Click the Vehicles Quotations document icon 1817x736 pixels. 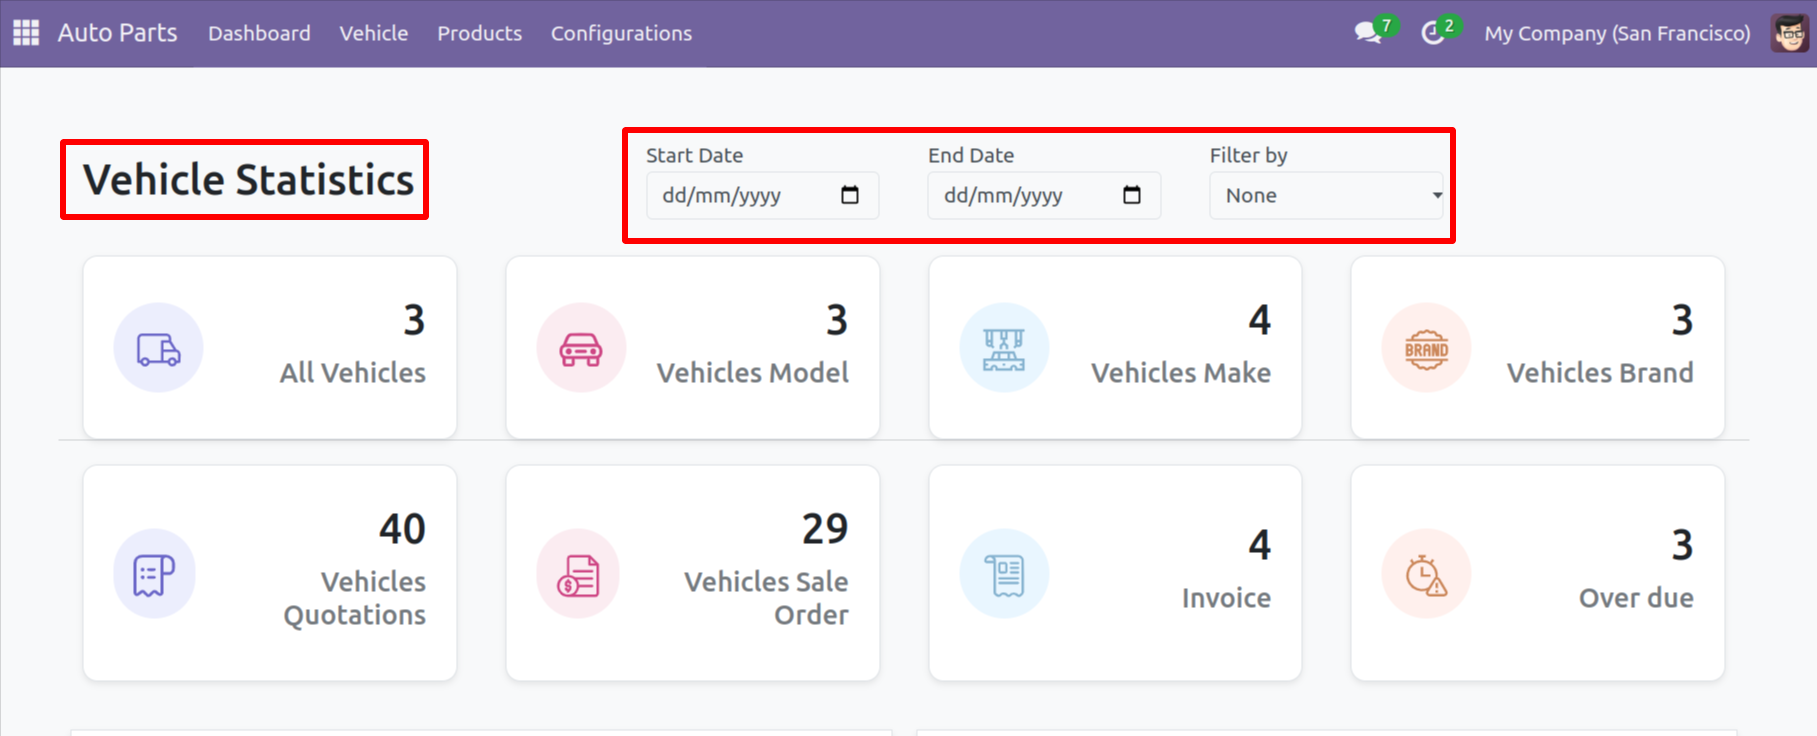click(154, 574)
